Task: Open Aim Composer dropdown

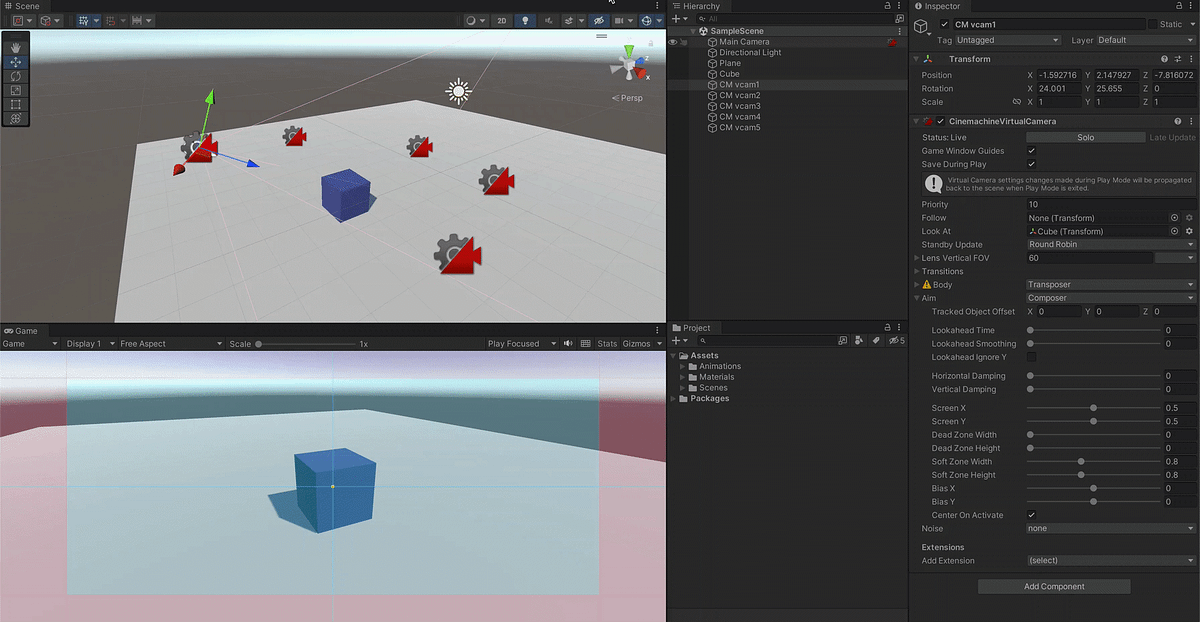Action: (x=1111, y=298)
